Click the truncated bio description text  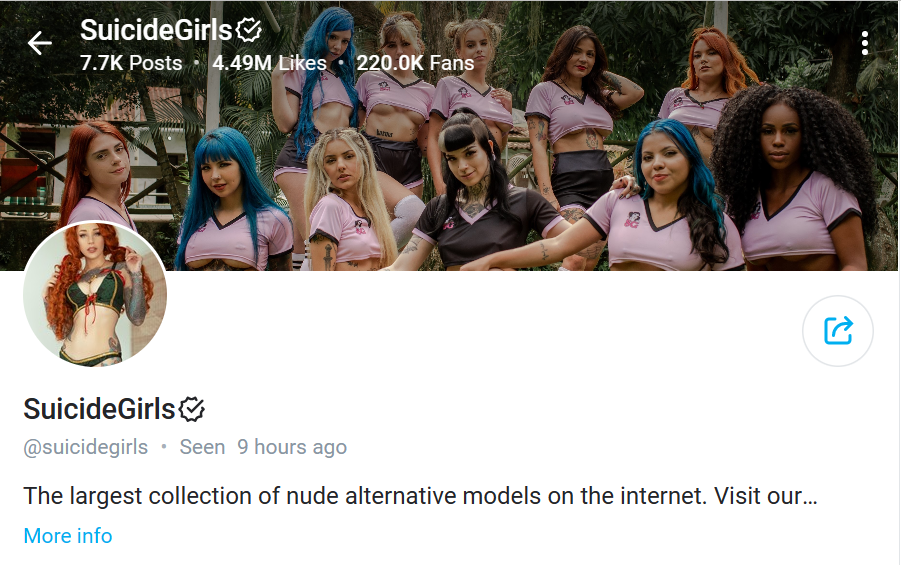[419, 496]
